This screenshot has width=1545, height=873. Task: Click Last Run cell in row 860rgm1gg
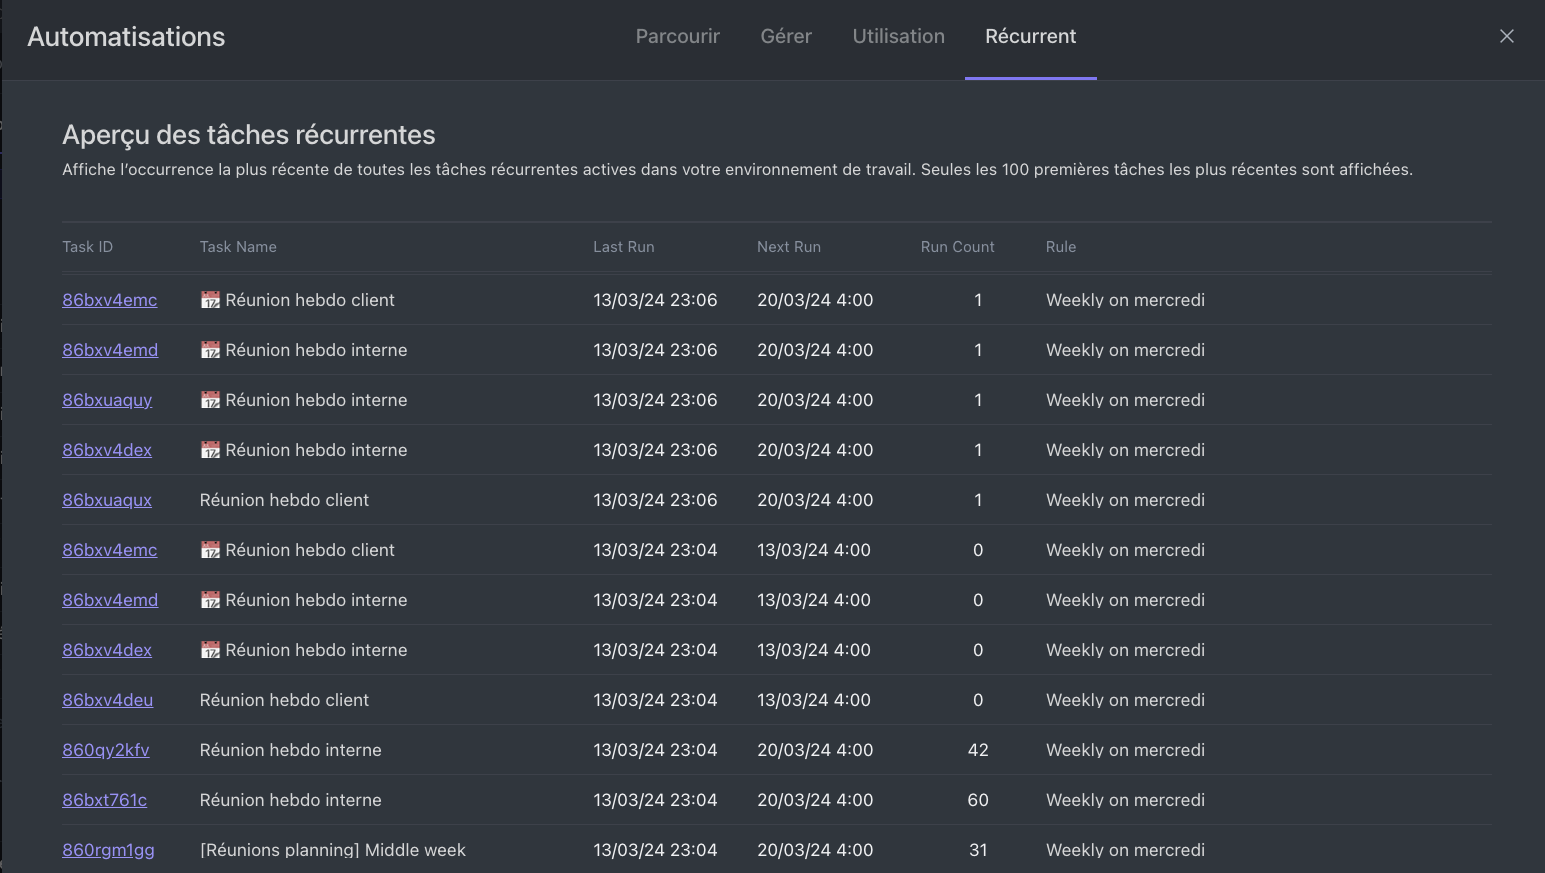(655, 850)
